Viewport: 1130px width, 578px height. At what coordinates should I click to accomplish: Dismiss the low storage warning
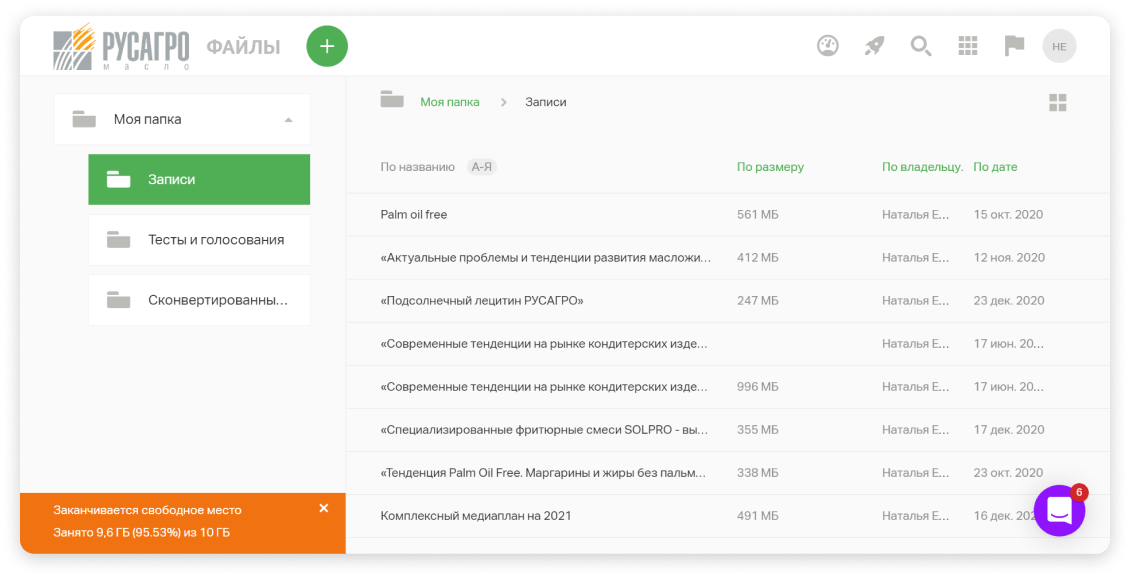point(324,509)
